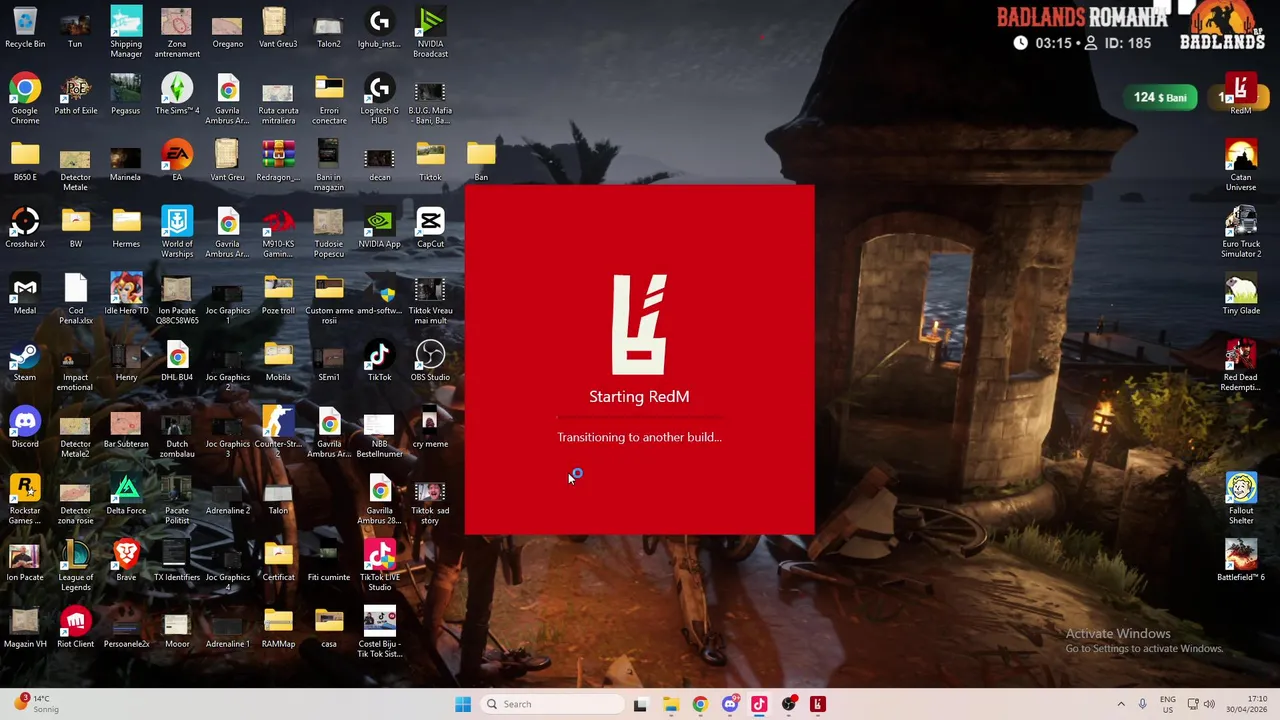Viewport: 1280px width, 720px height.
Task: Open the TikTok desktop shortcut
Action: click(379, 361)
